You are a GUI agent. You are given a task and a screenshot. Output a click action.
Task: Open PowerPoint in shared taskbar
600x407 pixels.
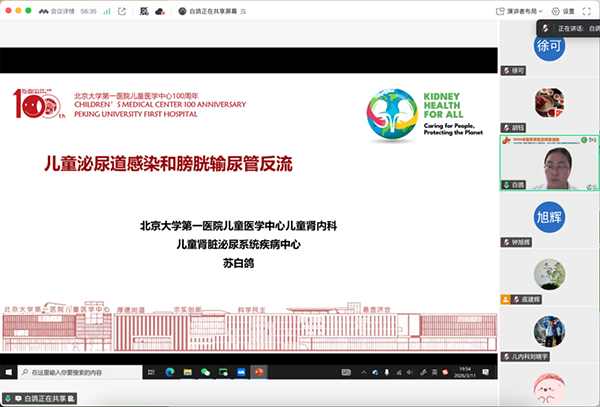pos(259,372)
